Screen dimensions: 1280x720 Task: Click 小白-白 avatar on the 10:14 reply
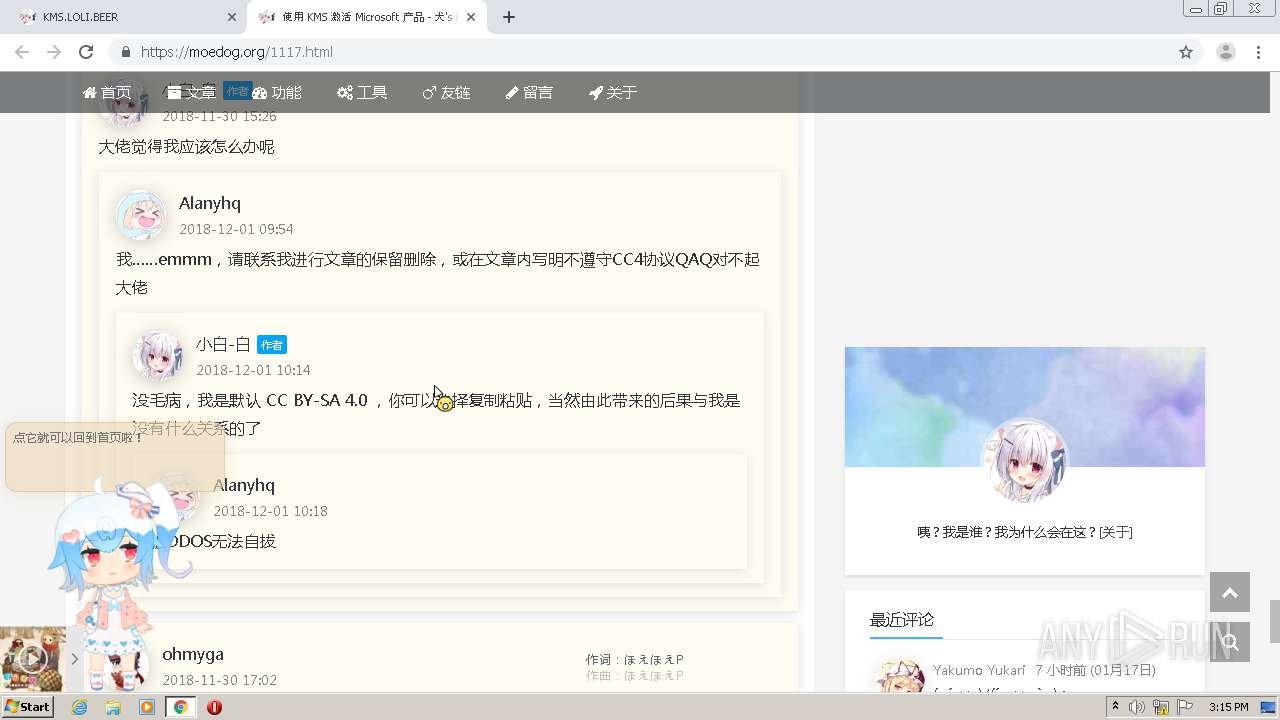pos(158,357)
